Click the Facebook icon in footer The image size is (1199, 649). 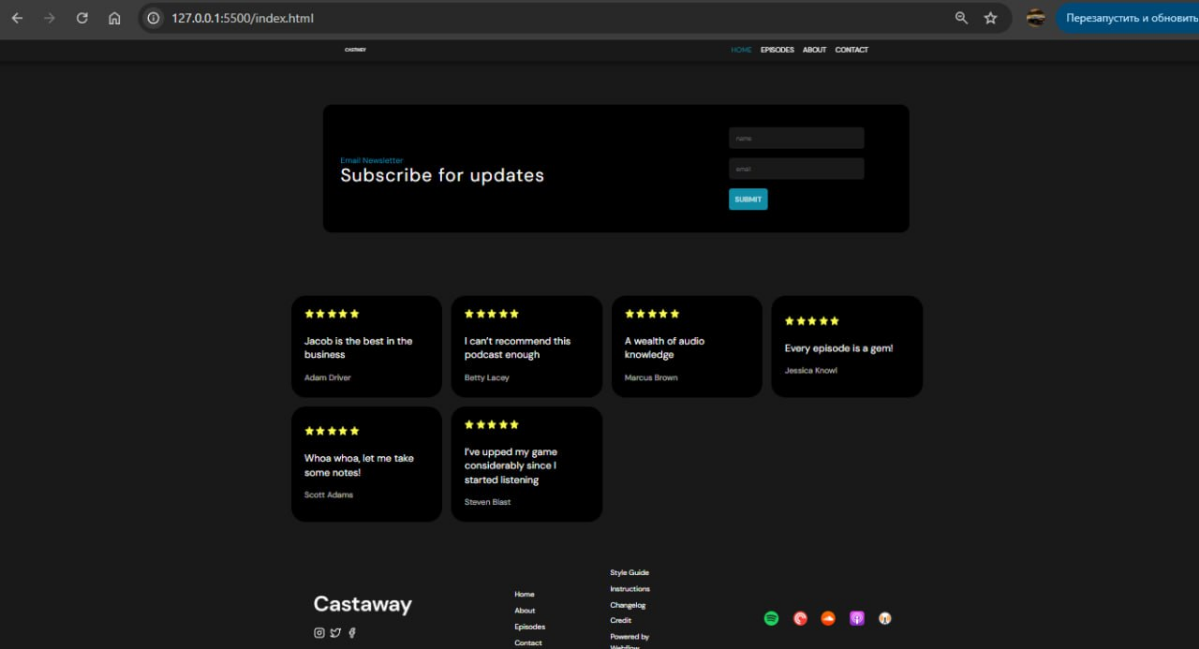352,632
